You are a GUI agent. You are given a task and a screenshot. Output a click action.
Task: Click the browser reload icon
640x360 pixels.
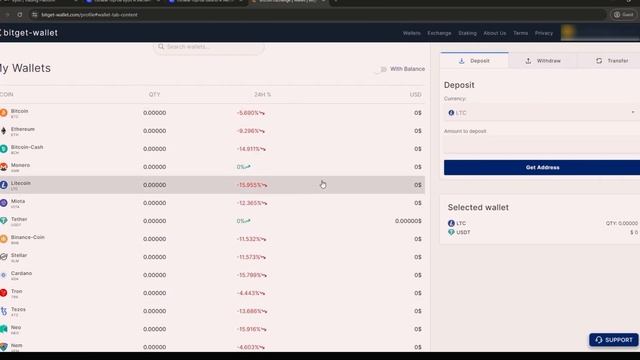click(x=20, y=15)
